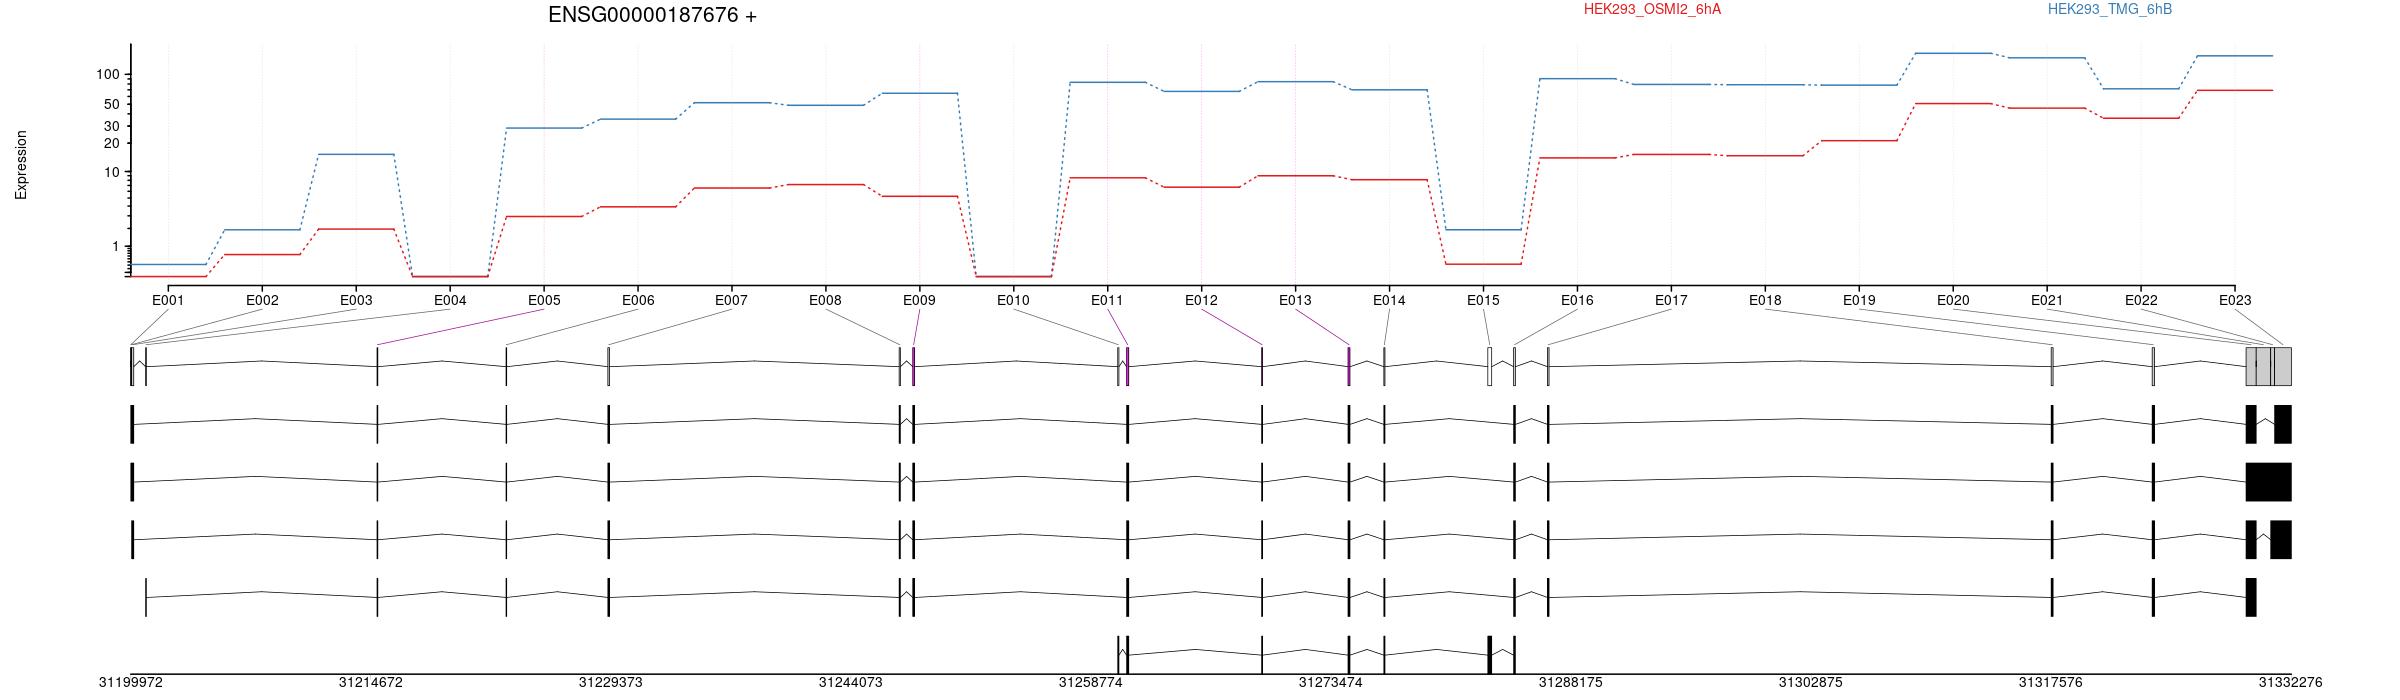Click exon label E016
The image size is (2400, 700).
1577,300
